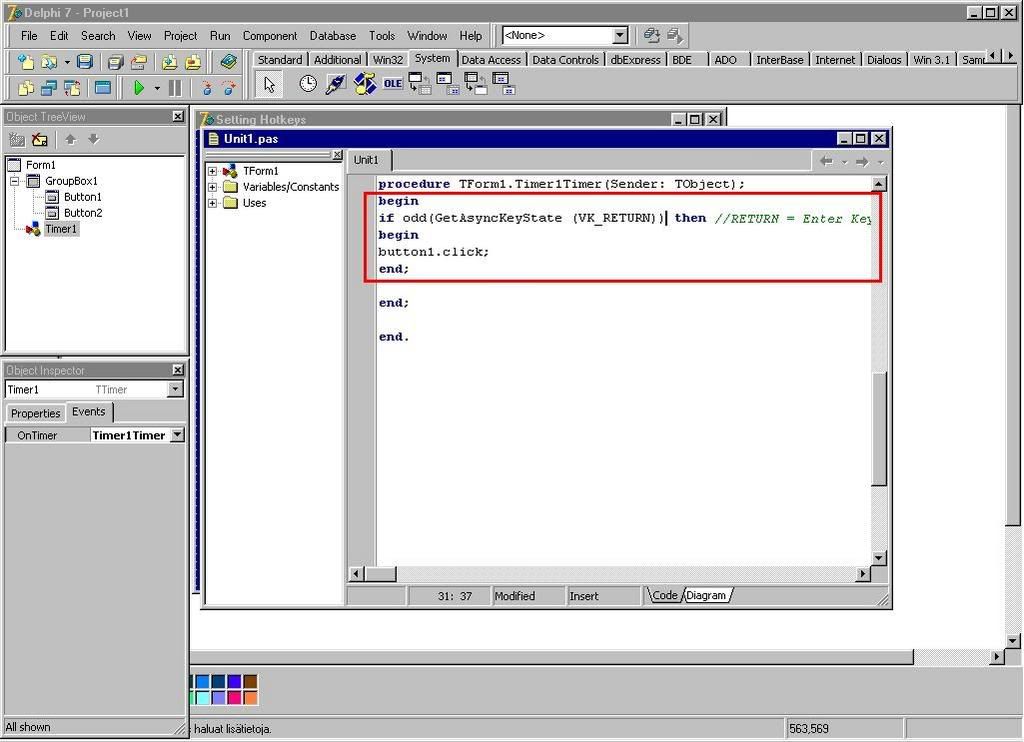
Task: Select the PaintBox component in System palette
Action: (336, 84)
